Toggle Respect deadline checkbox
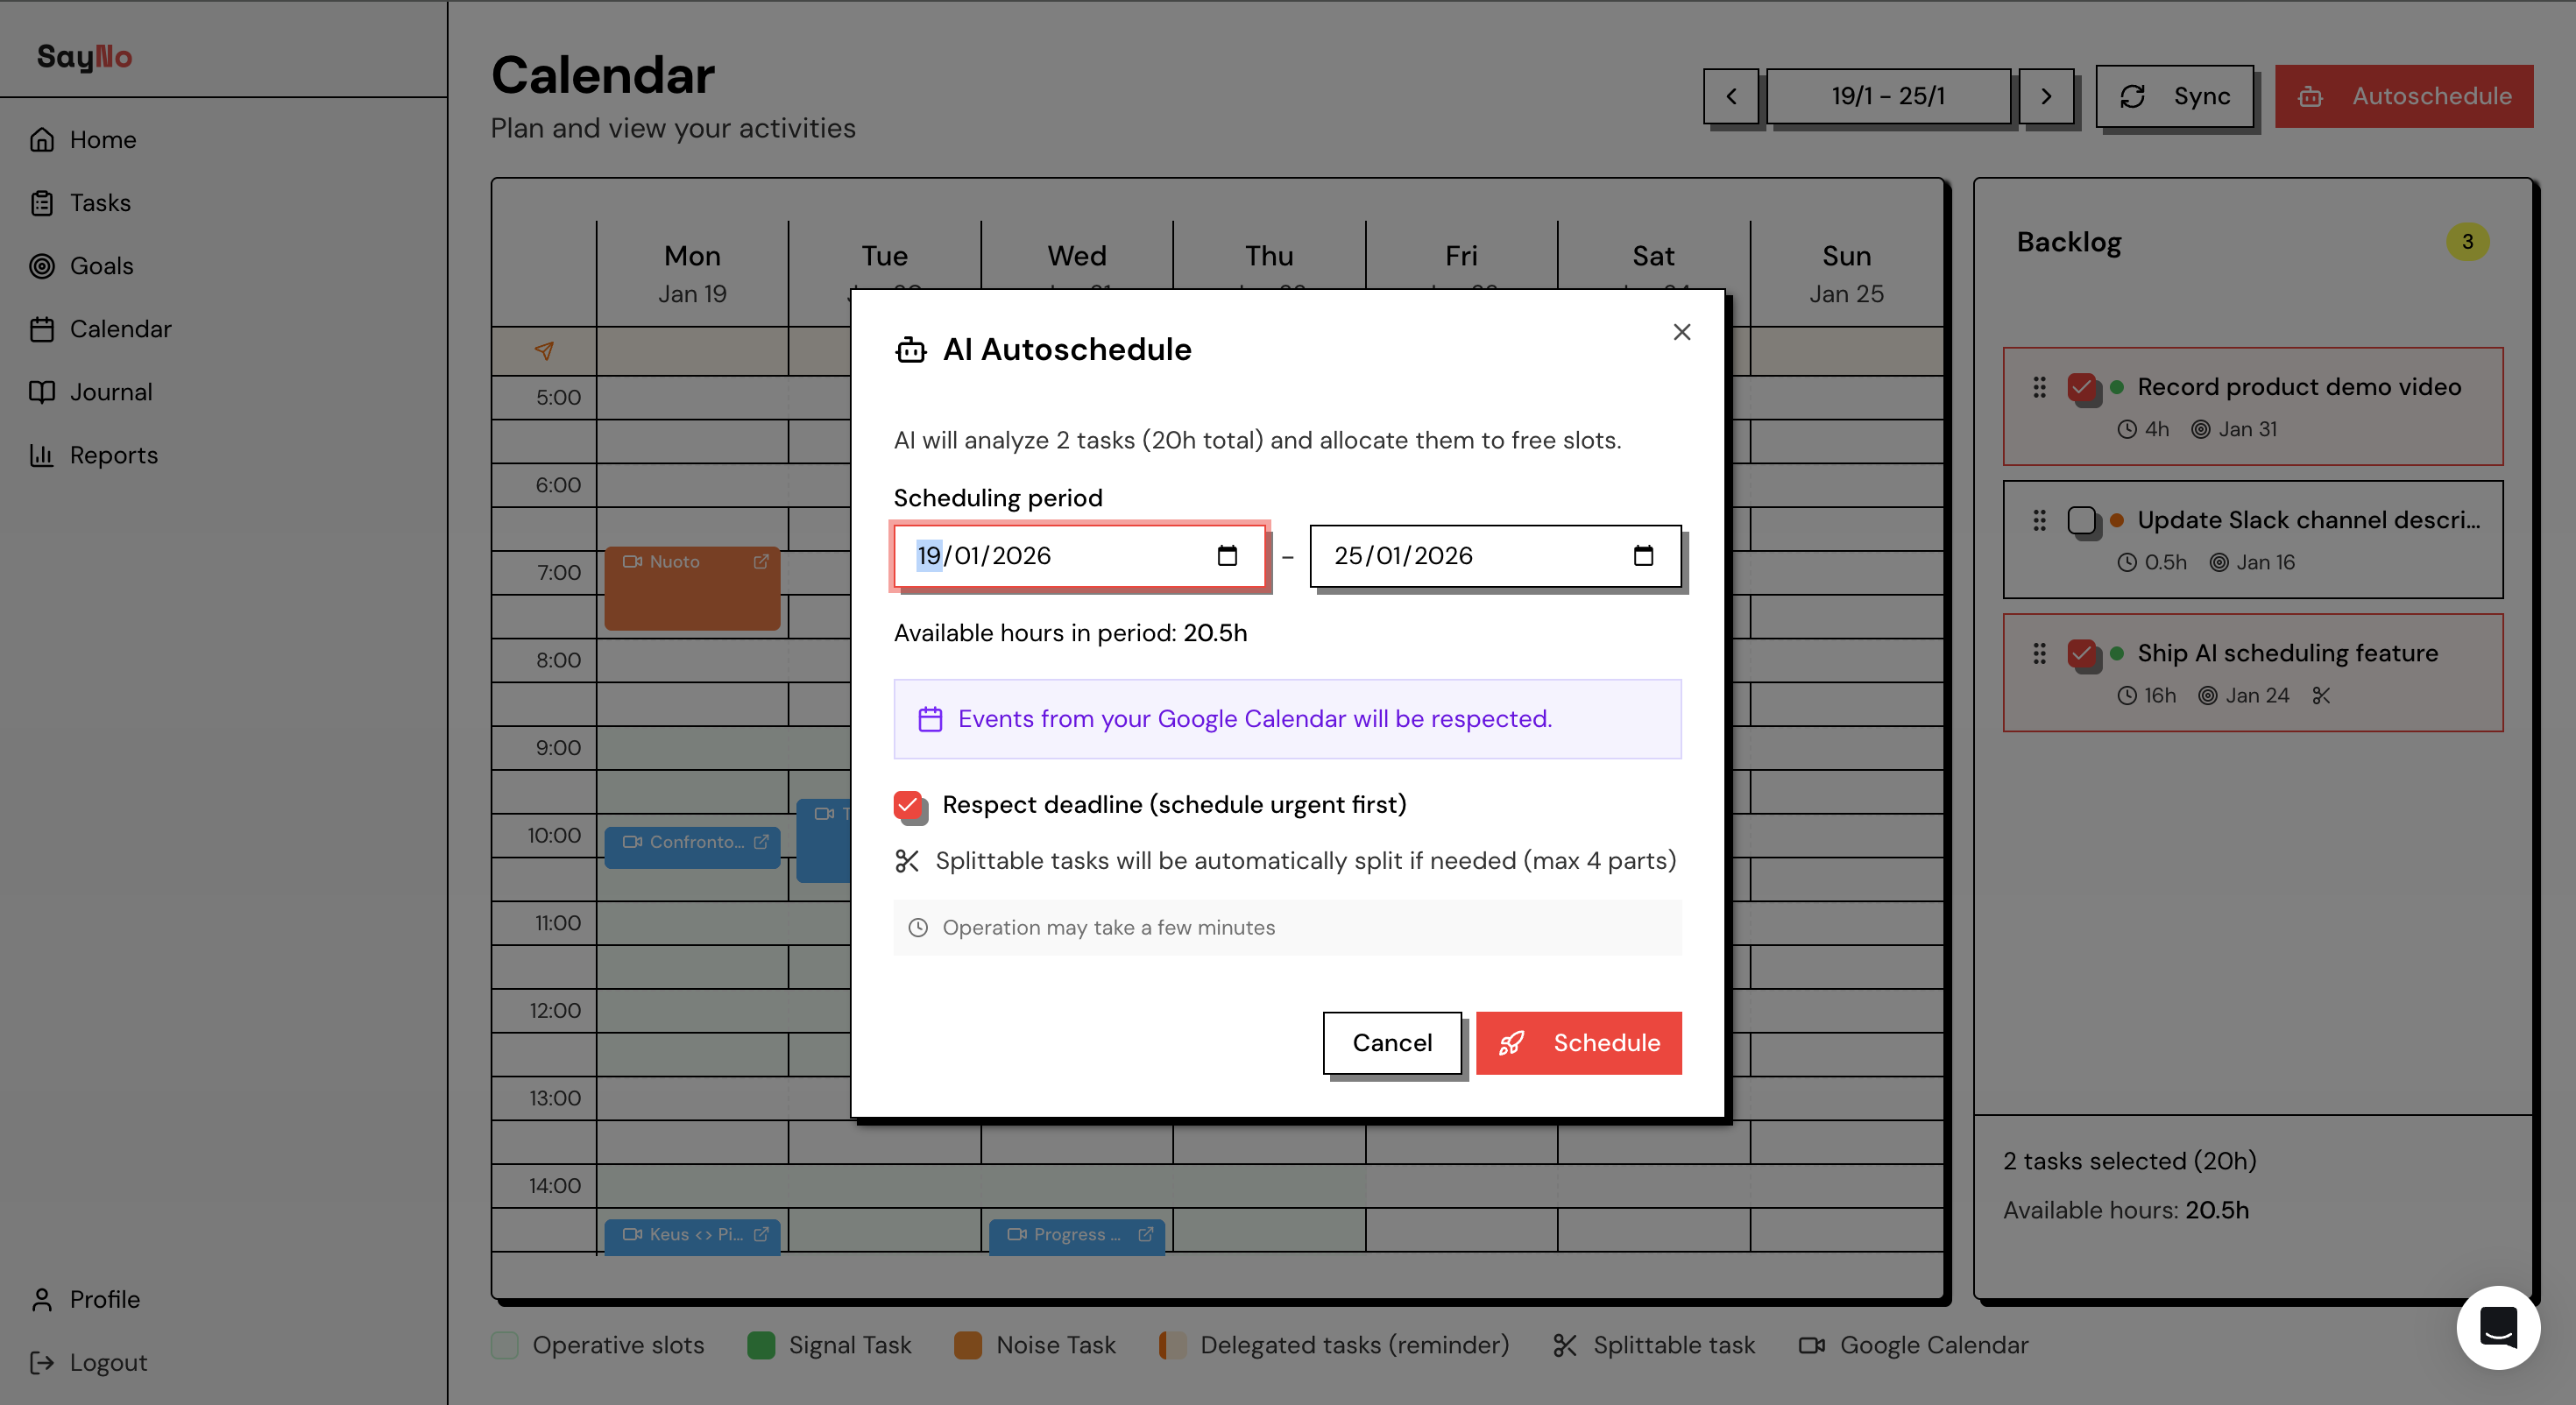Image resolution: width=2576 pixels, height=1405 pixels. point(908,805)
